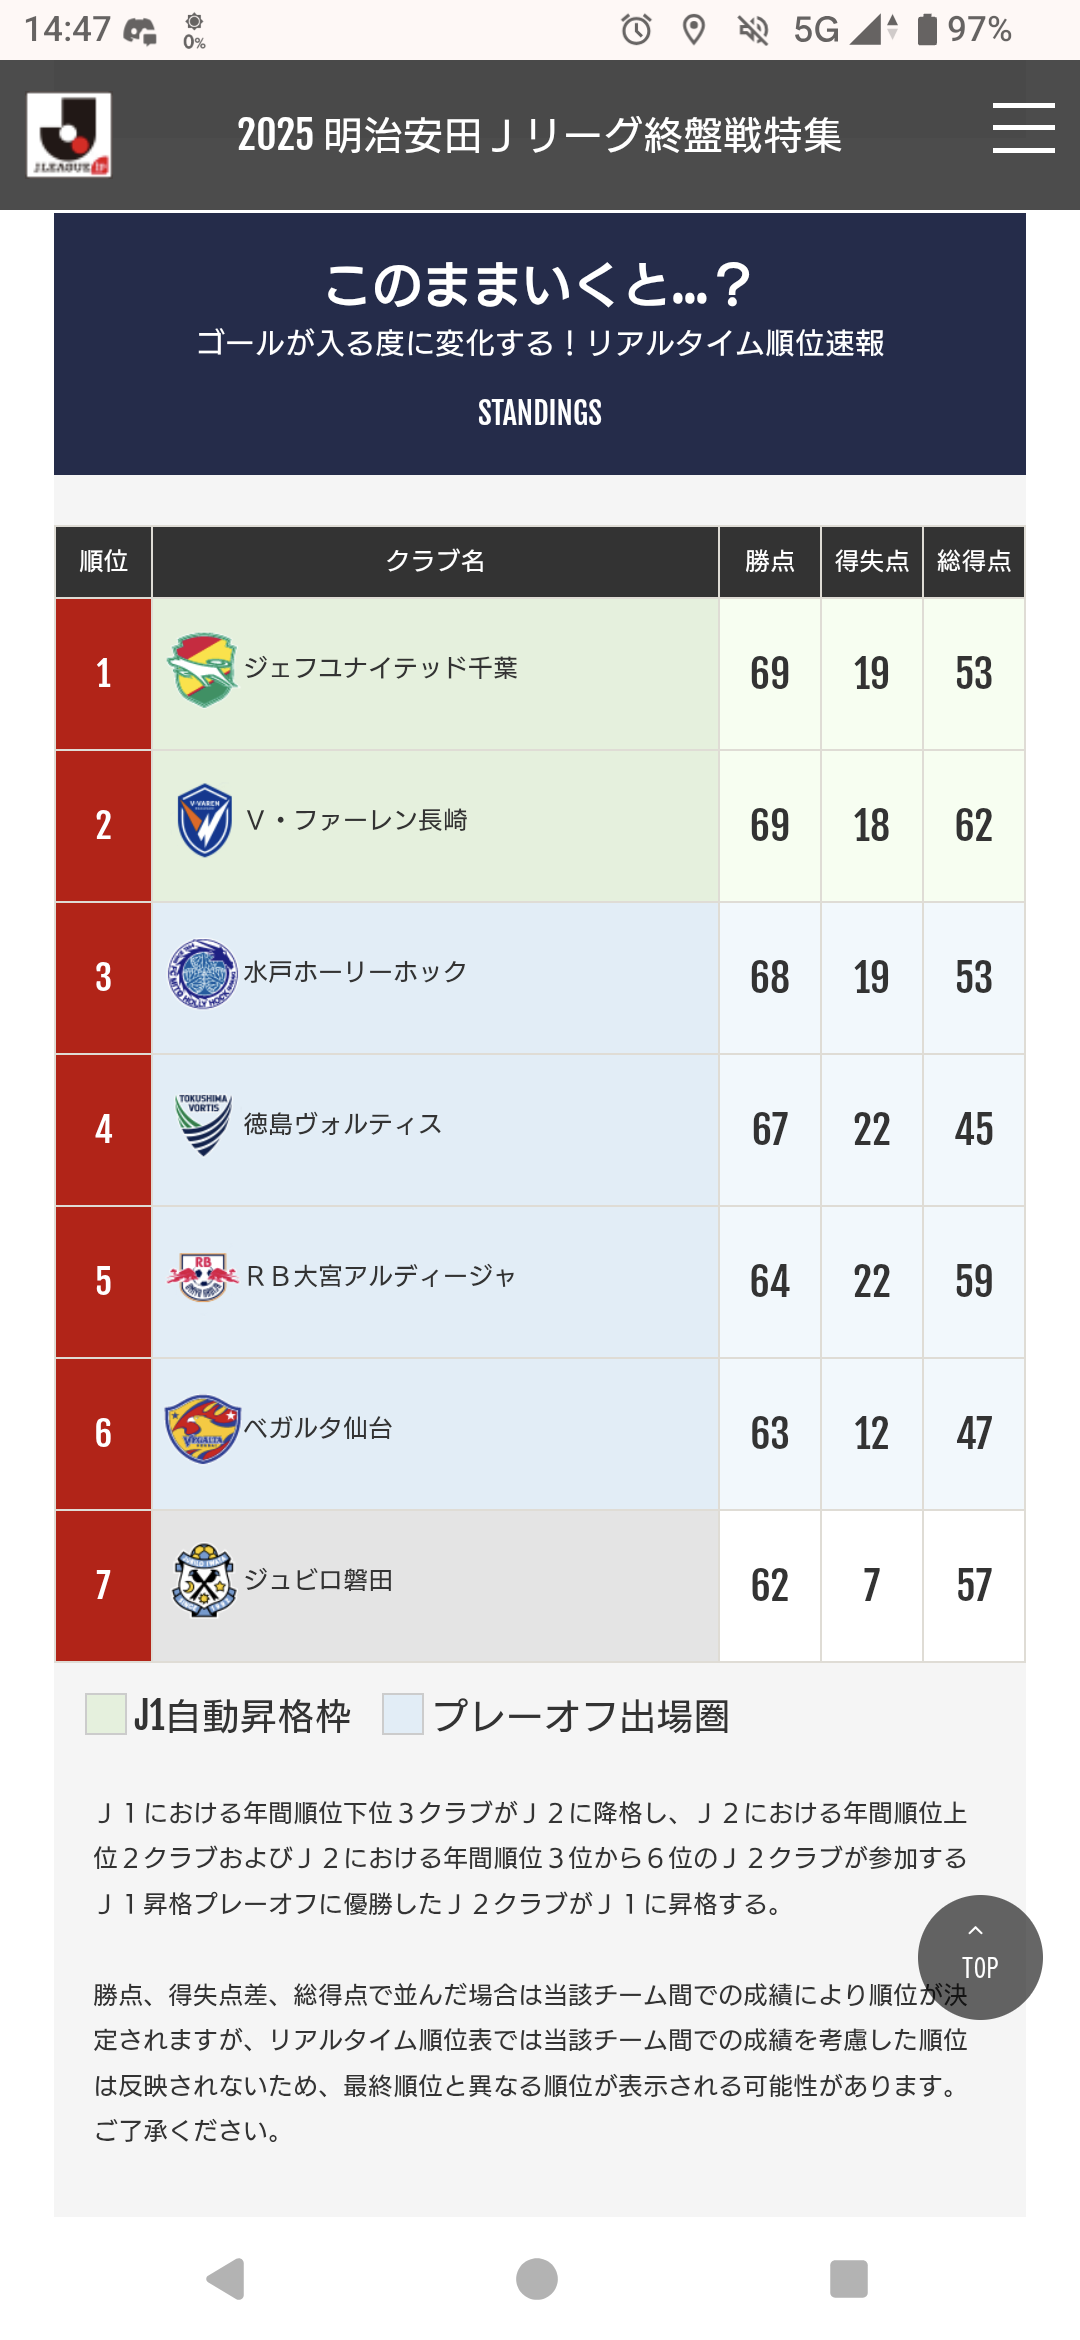Tap the JEF United Chiba crest
The image size is (1080, 2340).
(x=203, y=670)
